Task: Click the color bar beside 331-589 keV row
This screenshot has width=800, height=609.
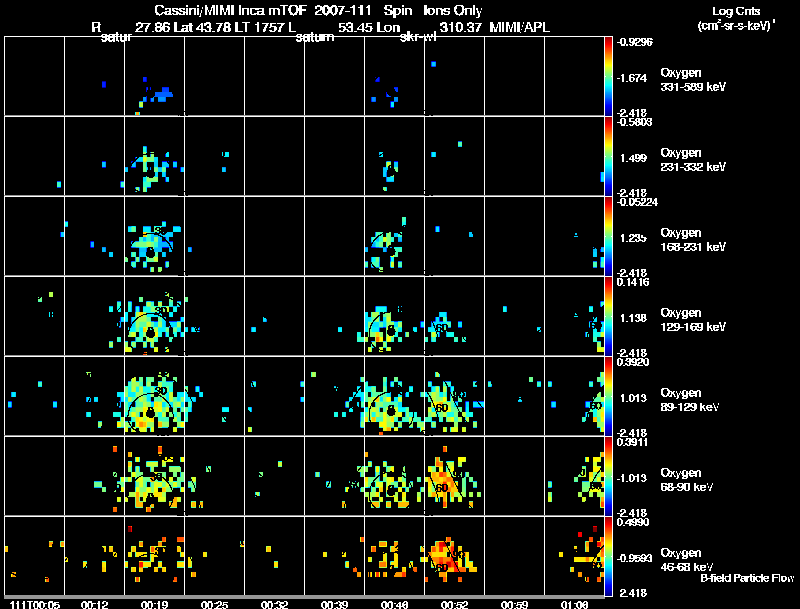Action: coord(608,76)
